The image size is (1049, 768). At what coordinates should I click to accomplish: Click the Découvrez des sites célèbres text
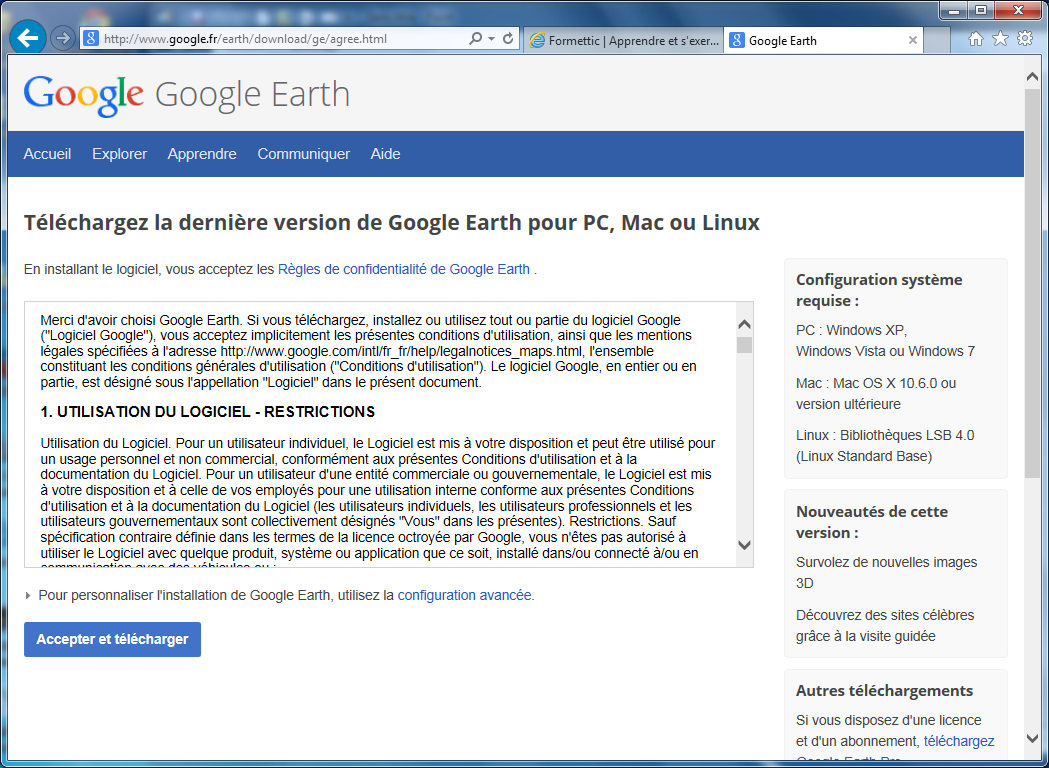(885, 626)
